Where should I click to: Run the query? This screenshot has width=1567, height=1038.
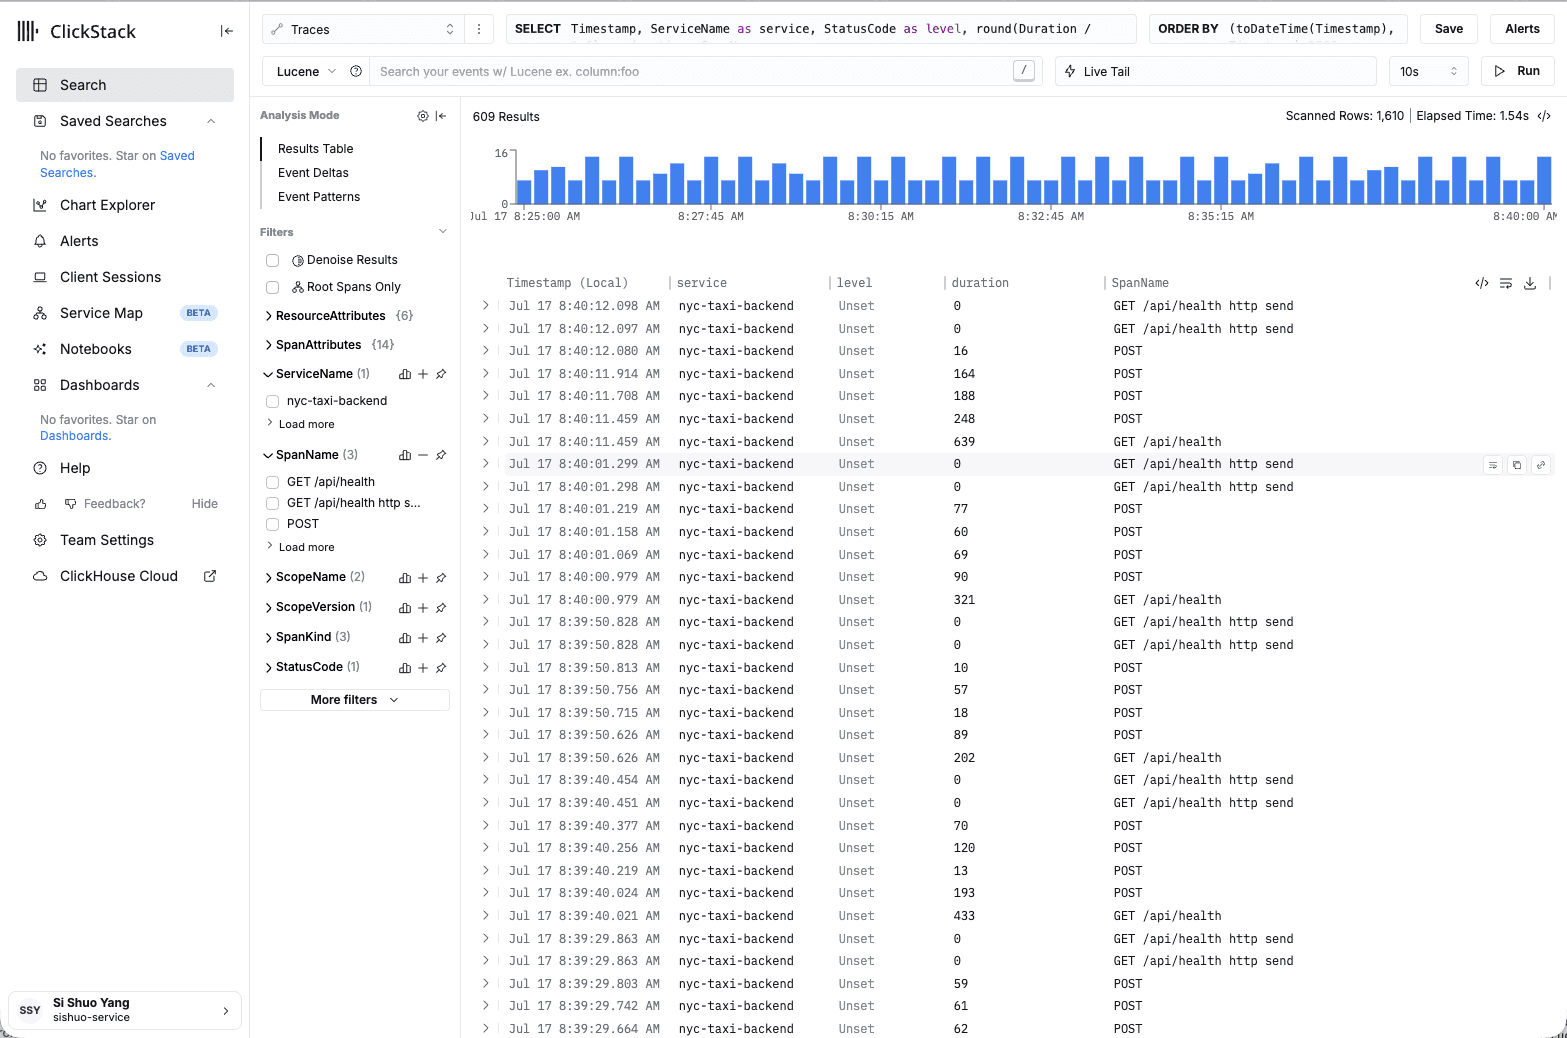(1517, 71)
